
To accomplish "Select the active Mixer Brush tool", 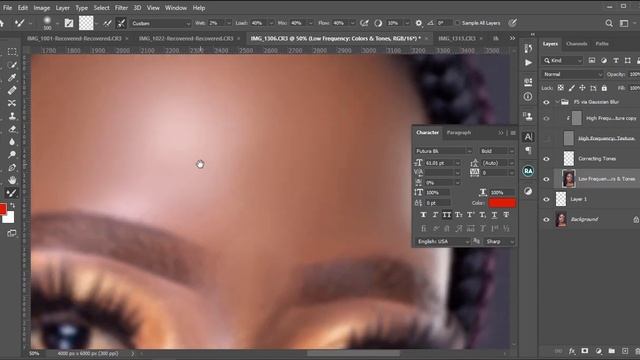I will 12,193.
